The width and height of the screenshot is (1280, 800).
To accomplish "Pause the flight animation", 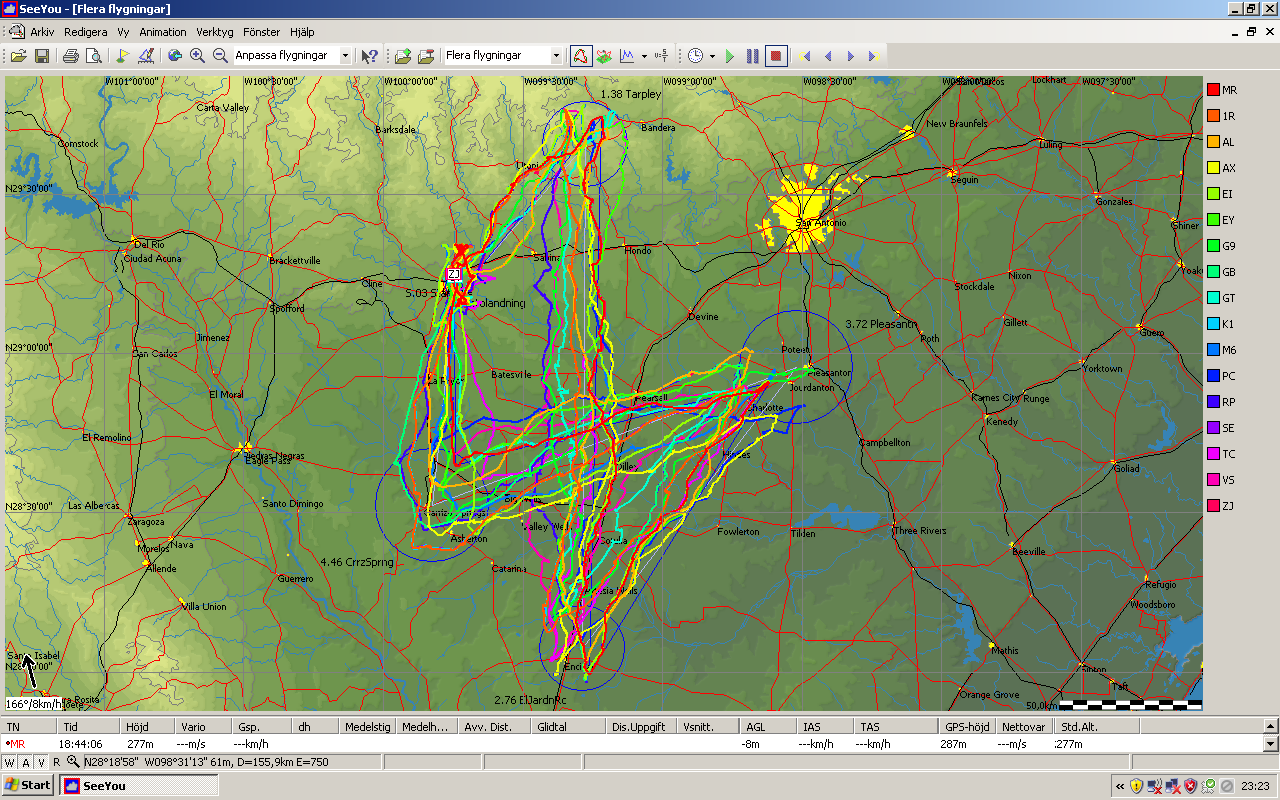I will tap(753, 56).
